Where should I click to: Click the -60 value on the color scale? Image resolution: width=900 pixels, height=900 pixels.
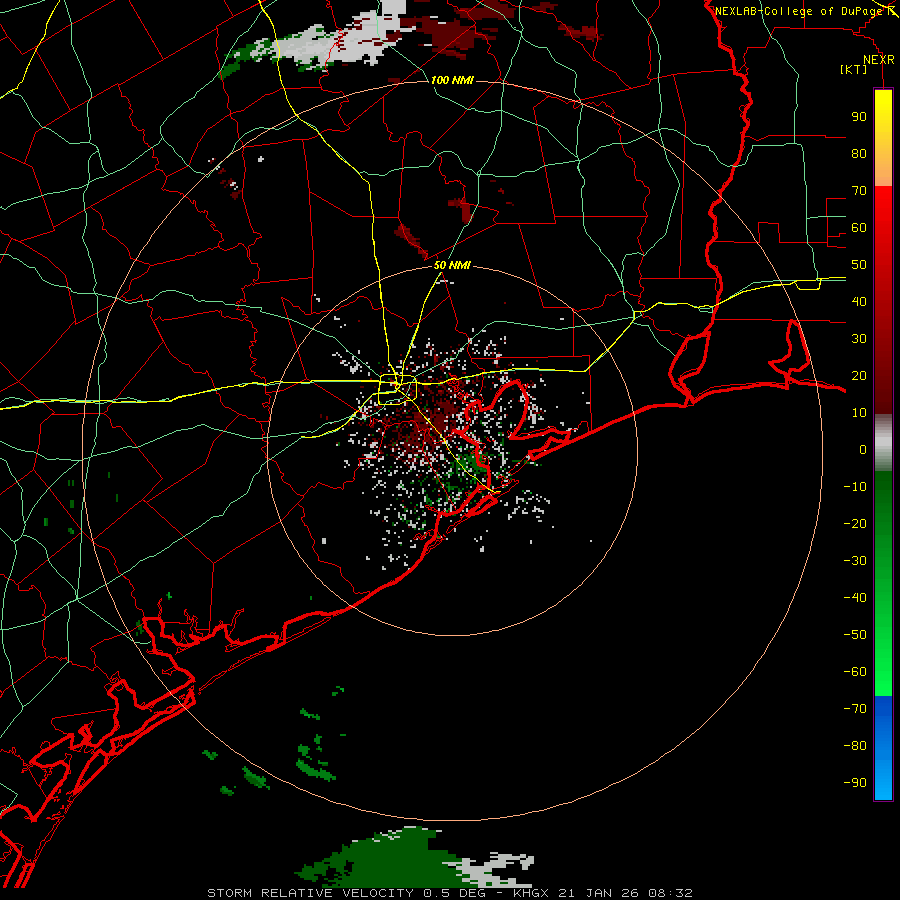click(855, 672)
